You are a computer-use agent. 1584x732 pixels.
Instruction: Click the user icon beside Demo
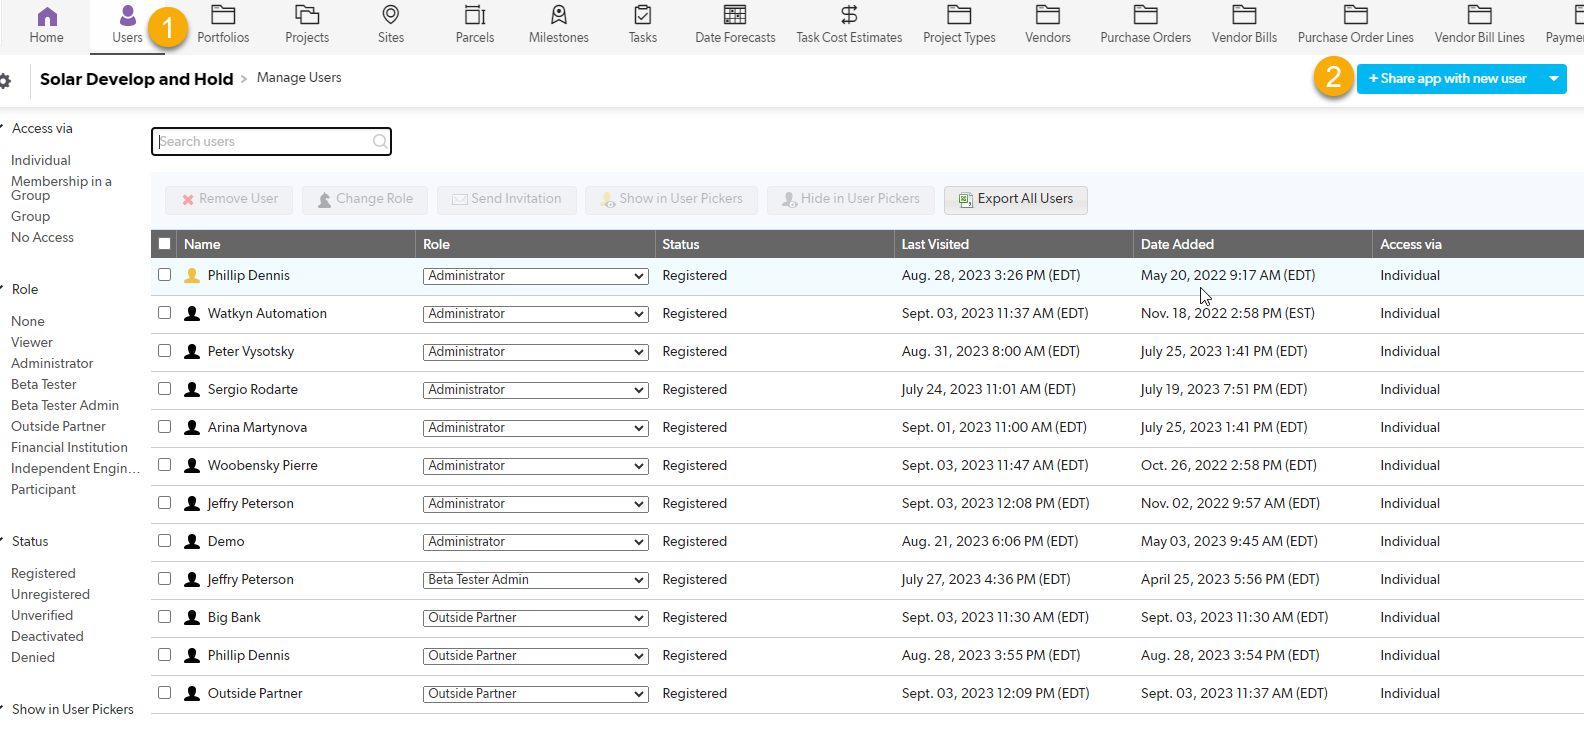click(x=192, y=541)
